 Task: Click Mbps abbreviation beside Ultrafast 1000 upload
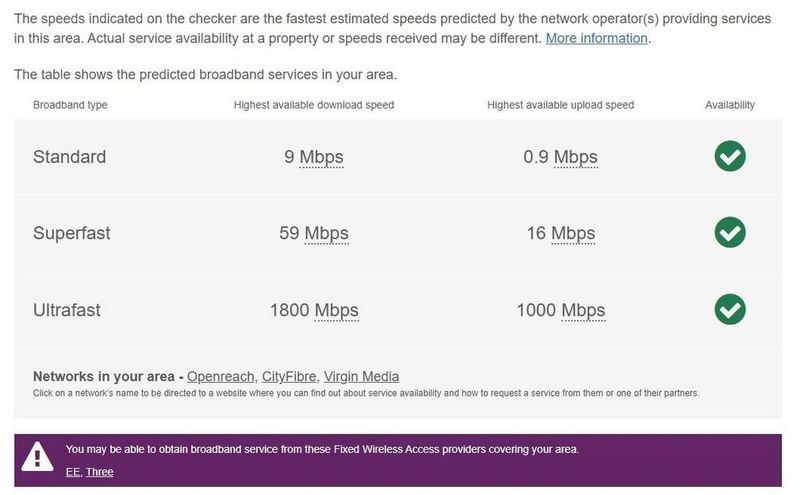(x=583, y=311)
